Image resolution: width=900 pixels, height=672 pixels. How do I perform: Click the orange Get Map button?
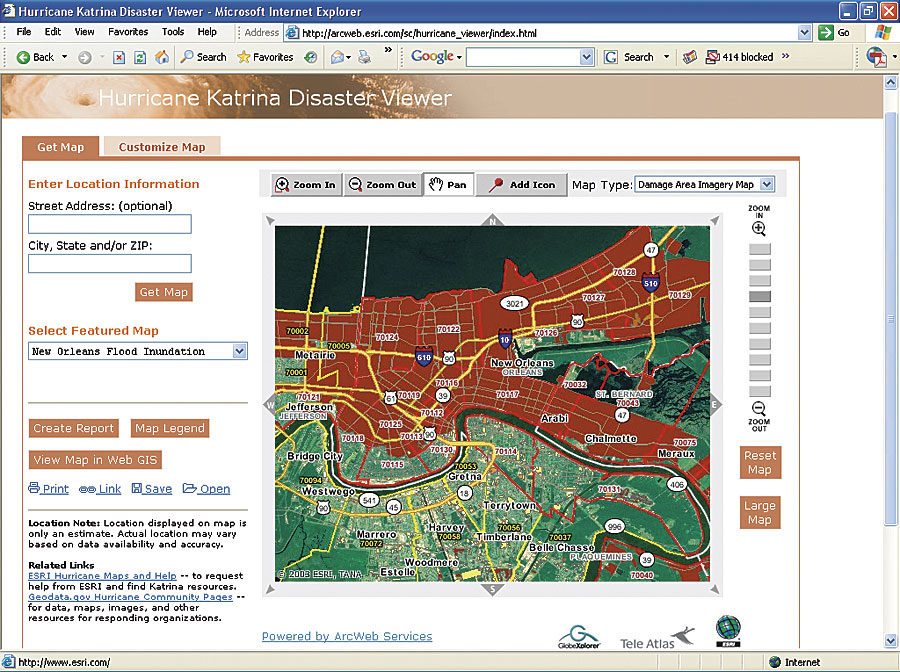[164, 292]
